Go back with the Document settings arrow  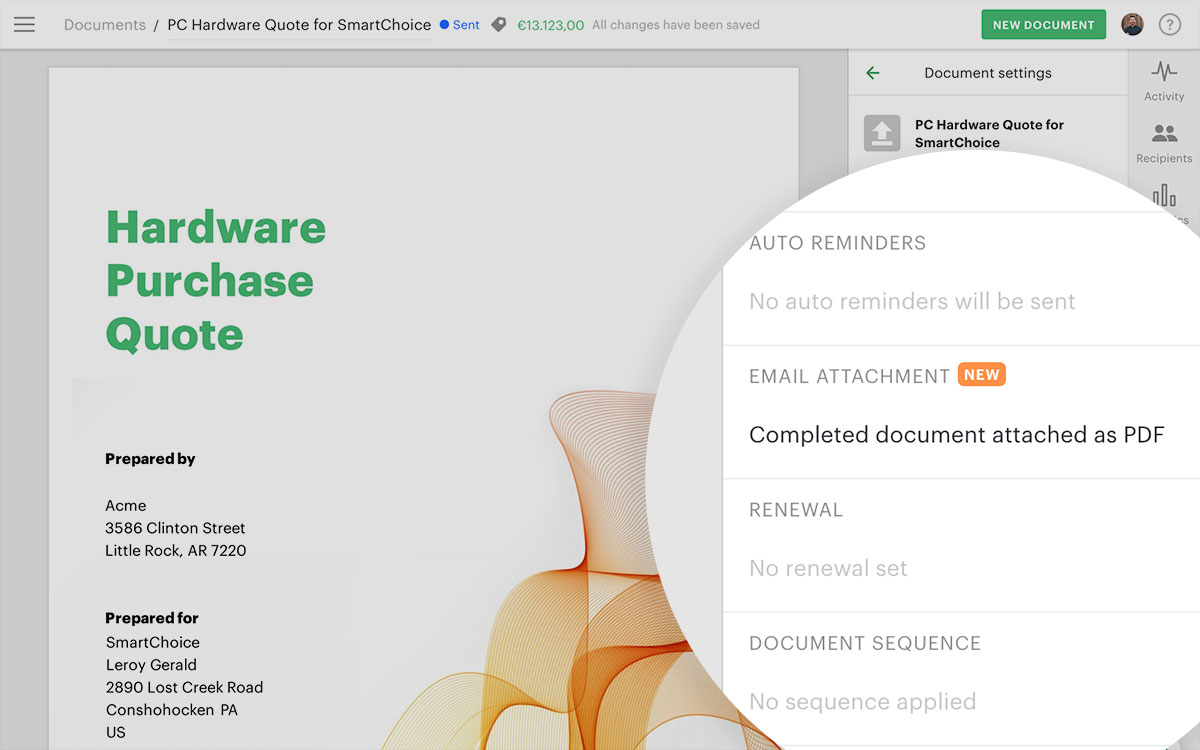pyautogui.click(x=873, y=73)
